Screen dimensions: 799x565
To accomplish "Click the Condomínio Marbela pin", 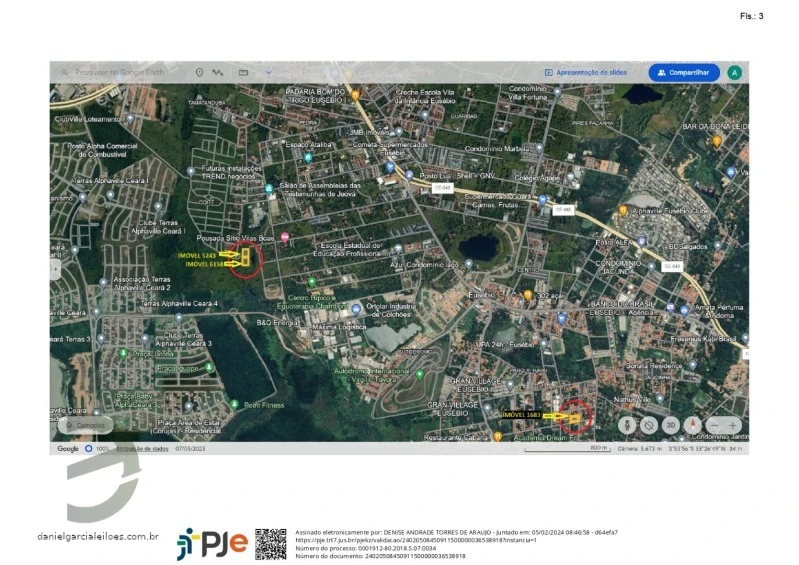I will [x=539, y=148].
